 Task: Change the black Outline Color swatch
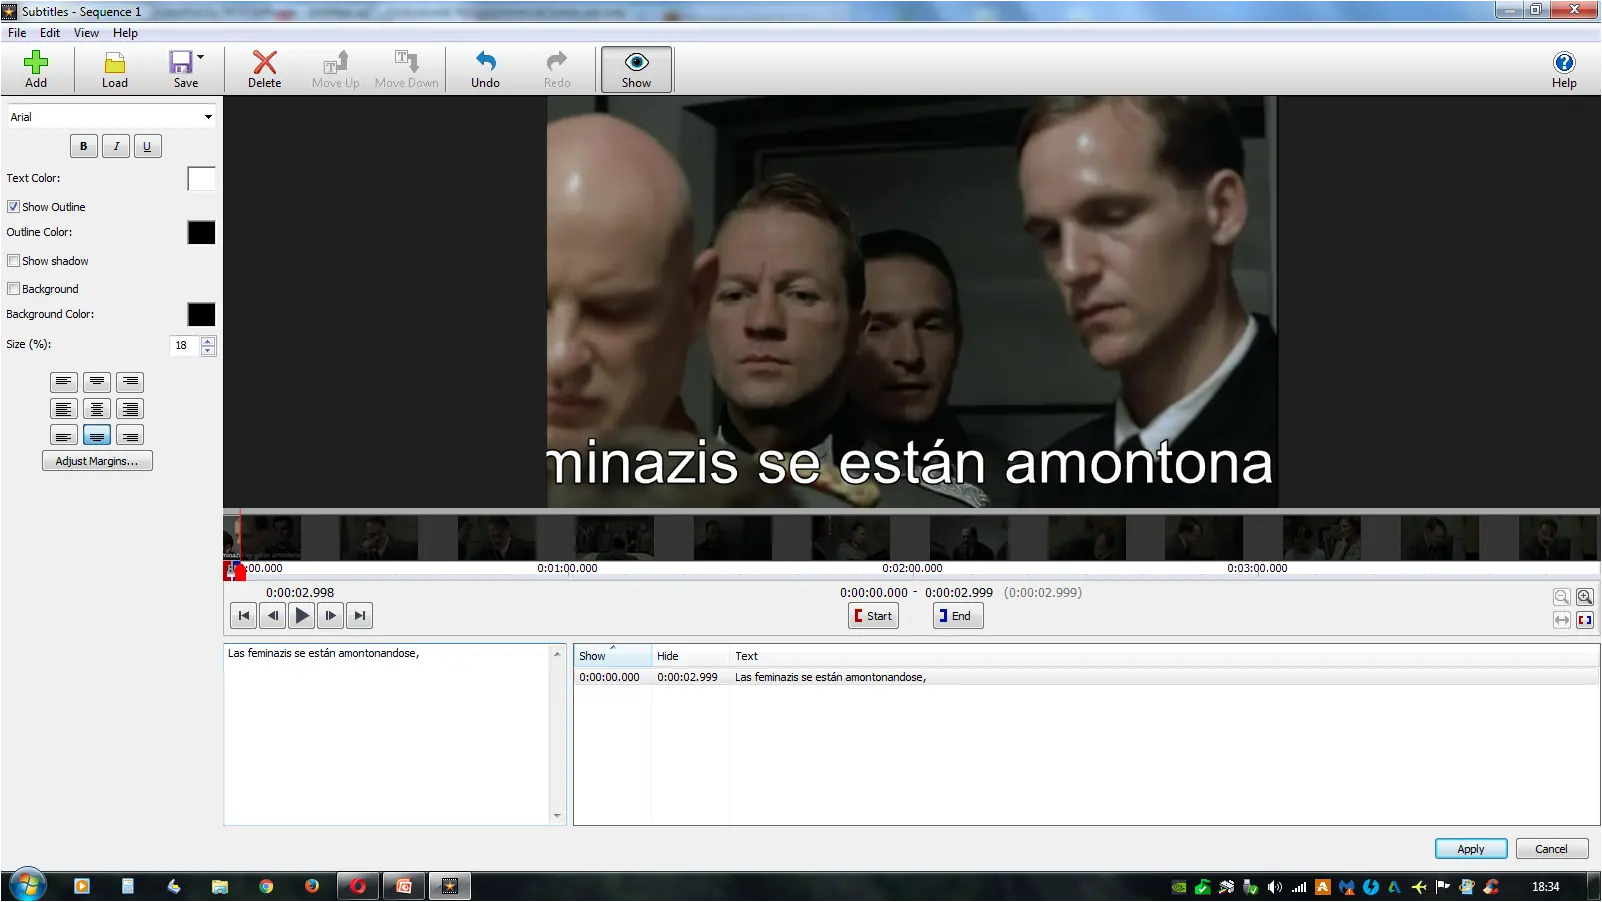click(201, 233)
